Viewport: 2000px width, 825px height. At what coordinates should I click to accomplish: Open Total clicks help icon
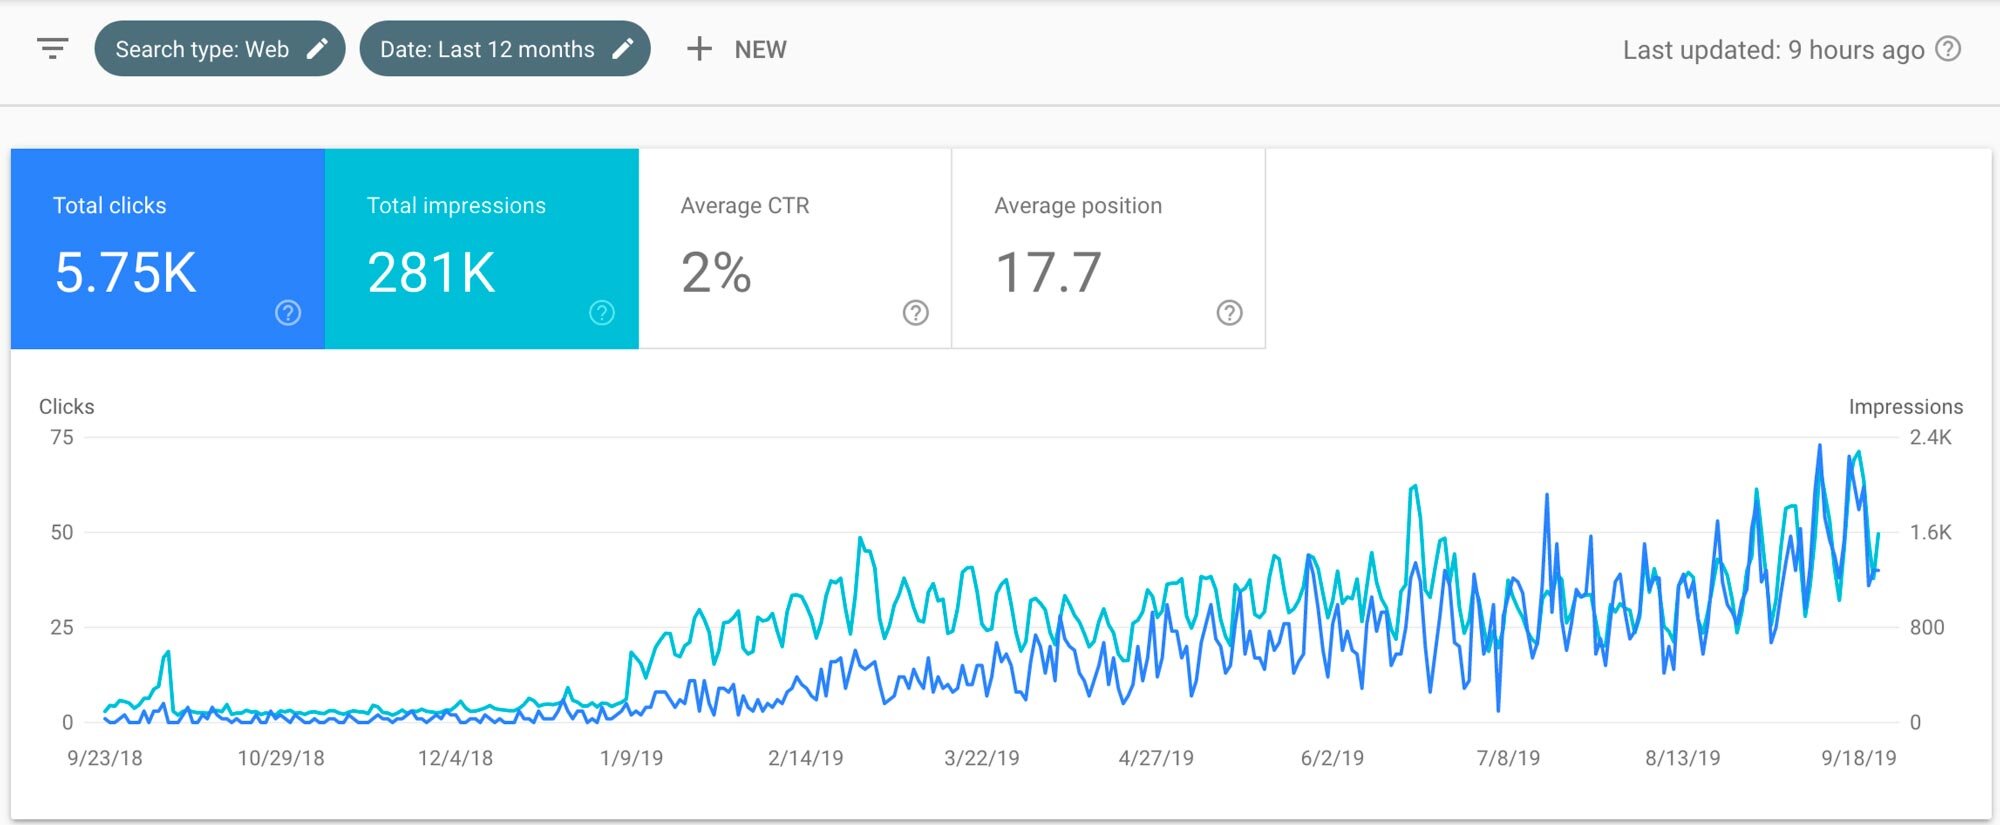click(x=288, y=313)
